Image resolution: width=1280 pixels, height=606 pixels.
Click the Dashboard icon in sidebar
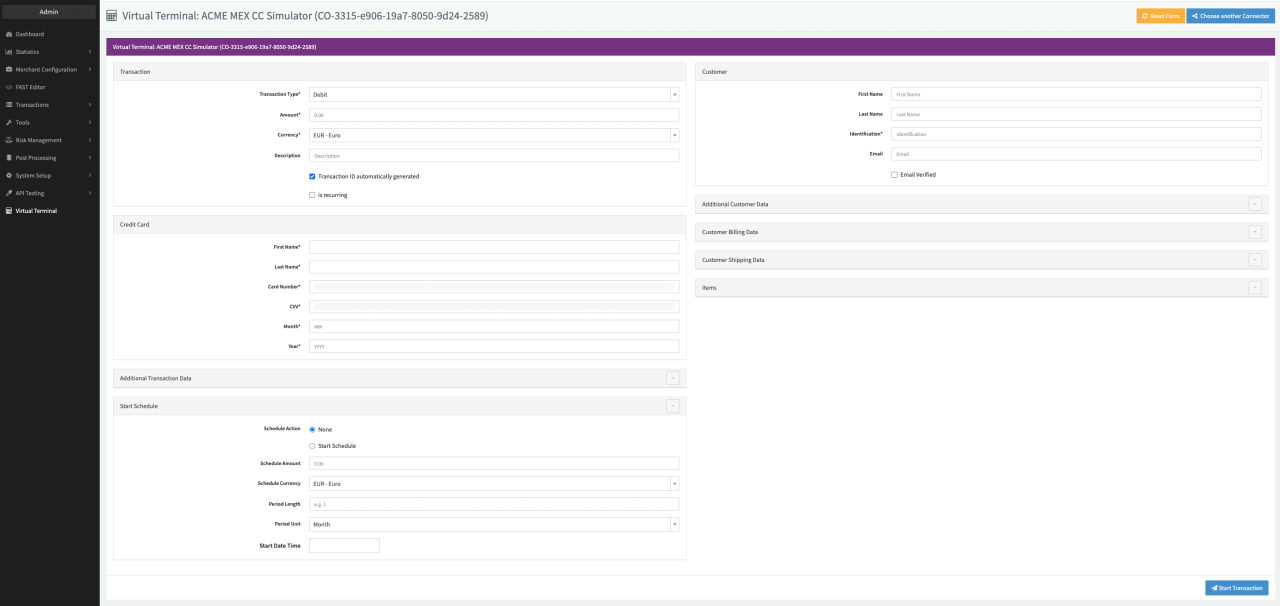(x=9, y=34)
